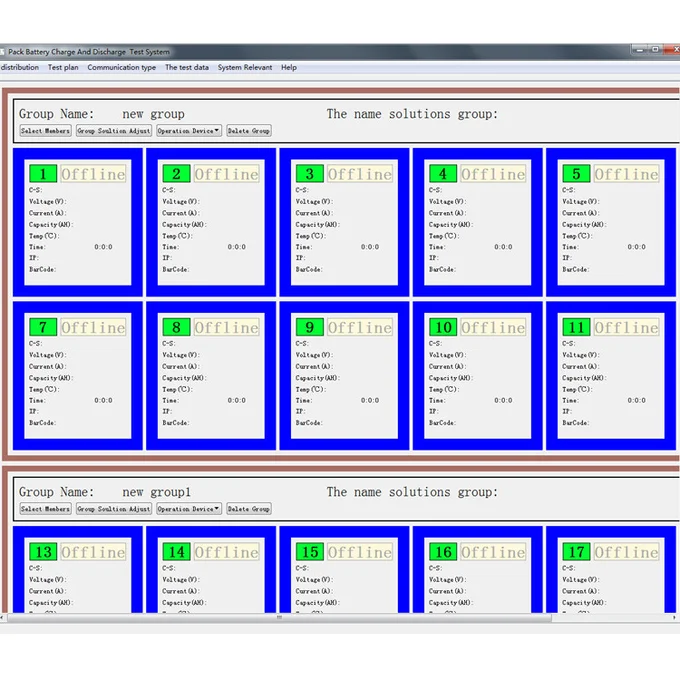Open The test data menu
680x680 pixels.
[187, 68]
